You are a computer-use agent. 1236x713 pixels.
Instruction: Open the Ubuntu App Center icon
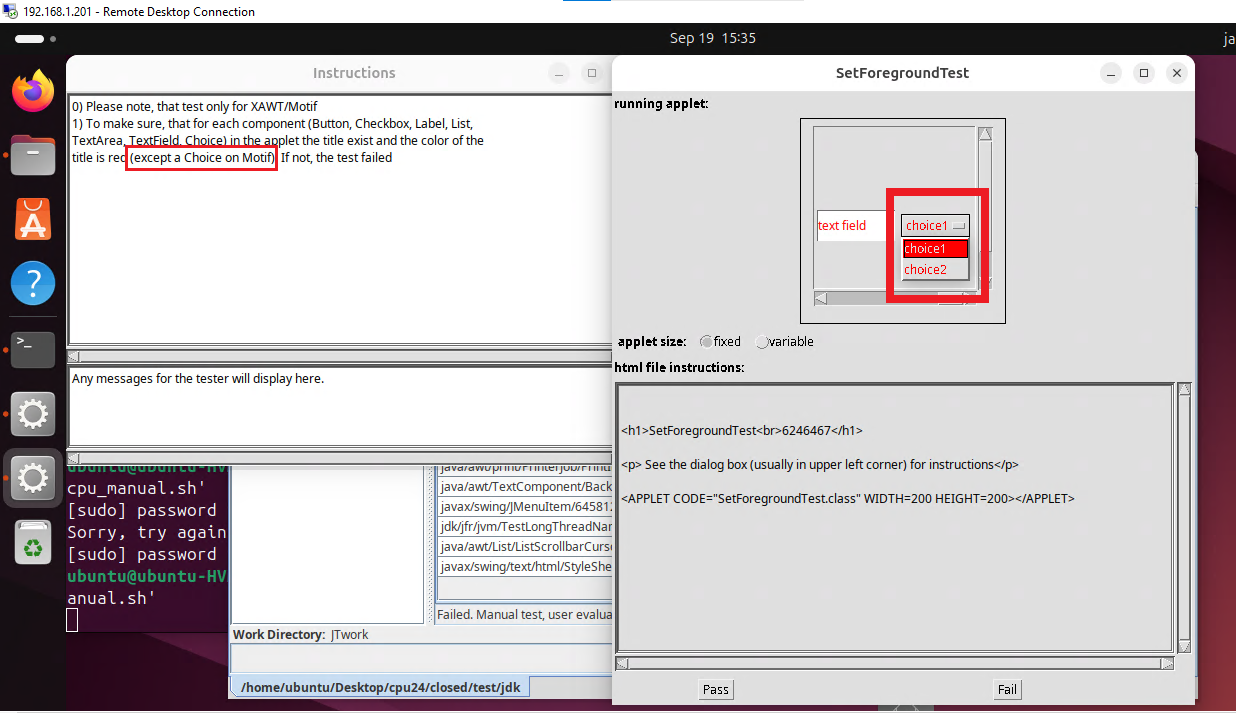[x=33, y=220]
